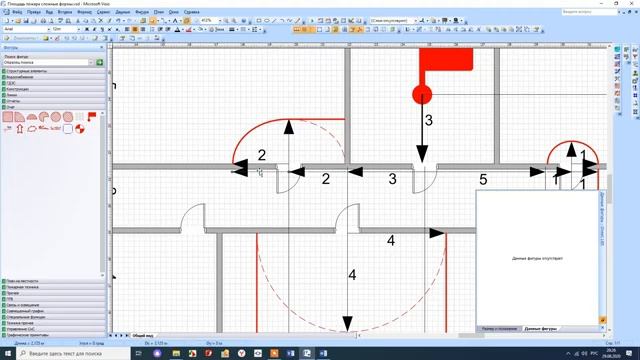Image resolution: width=640 pixels, height=360 pixels.
Task: Pick the full circle fire area shape
Action: pyautogui.click(x=56, y=117)
